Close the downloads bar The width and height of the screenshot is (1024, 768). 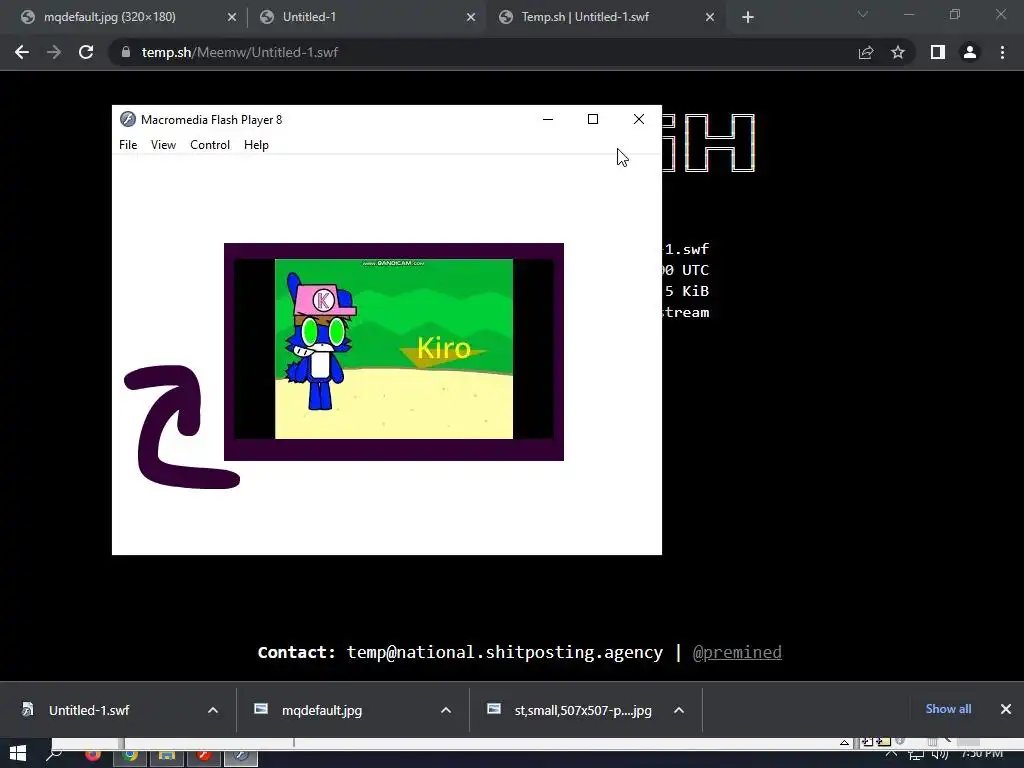click(1006, 709)
